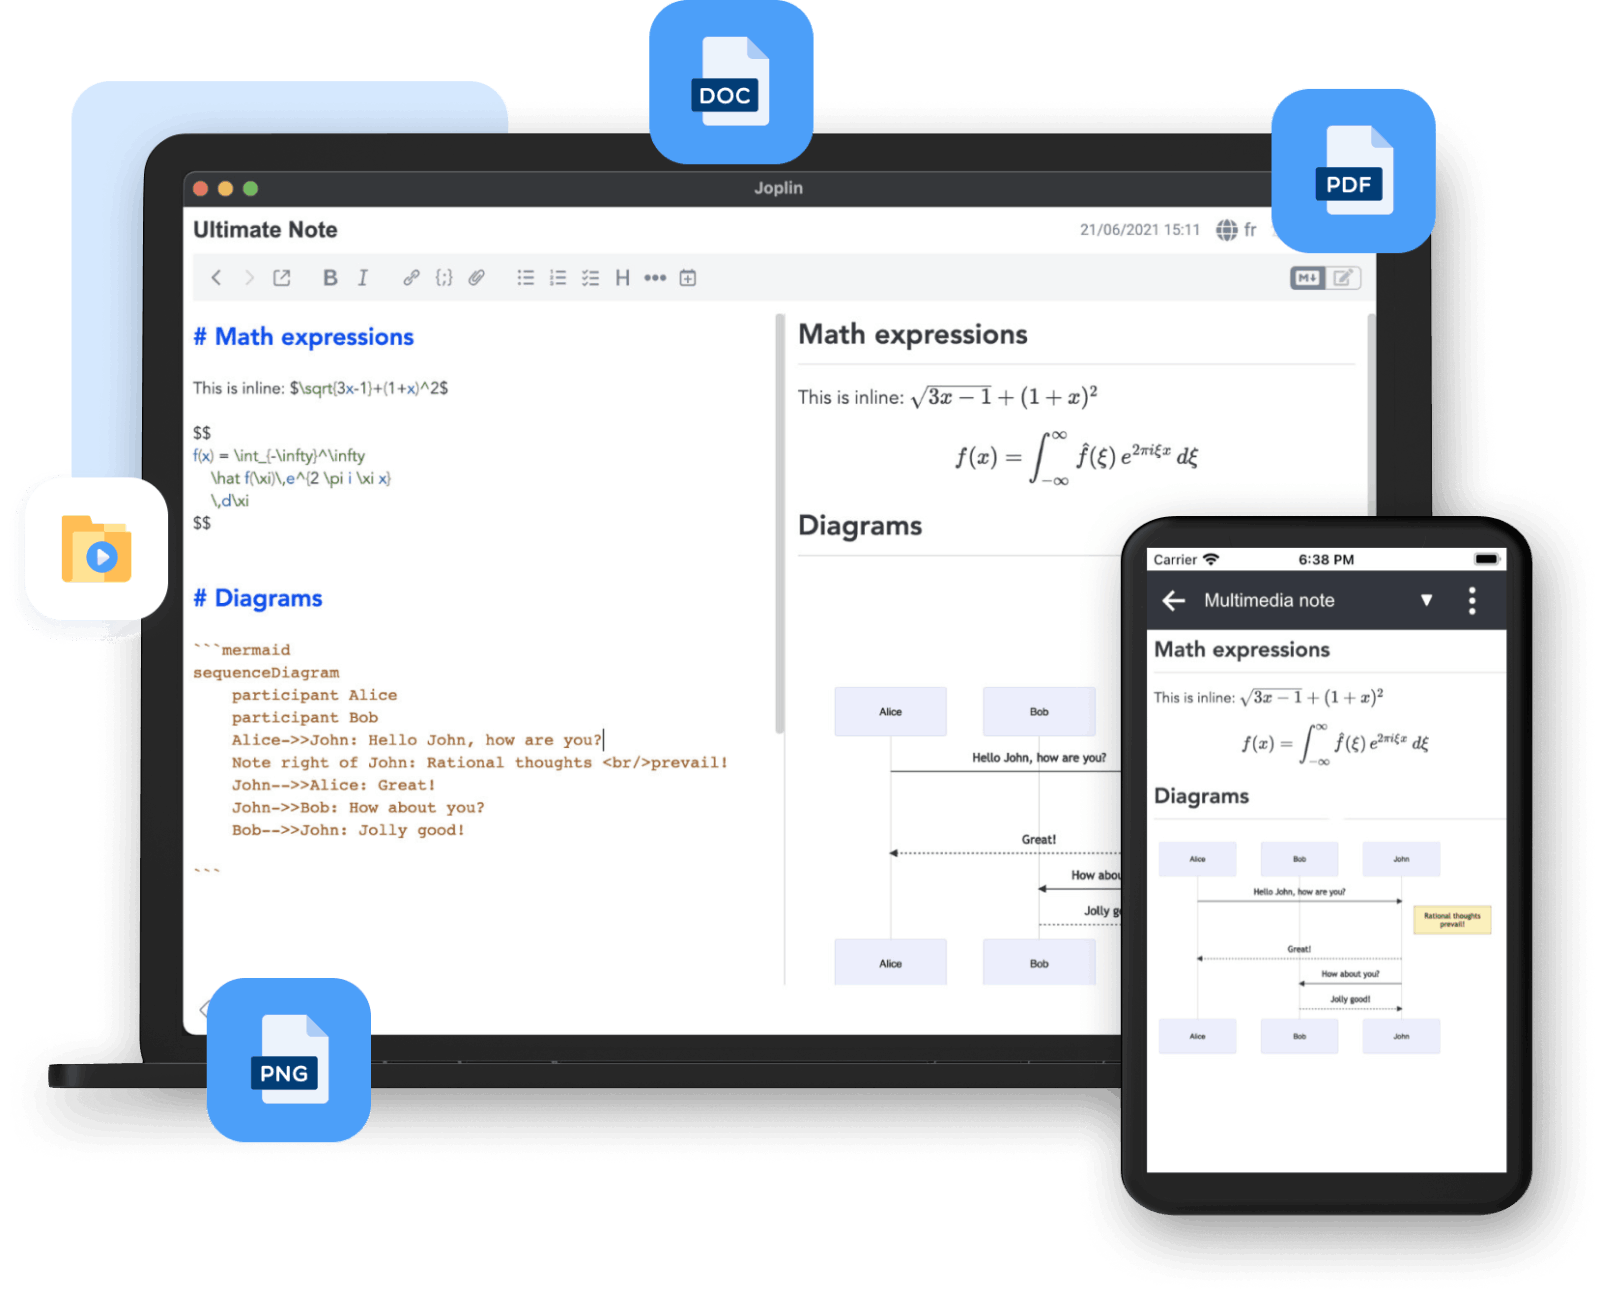1600x1293 pixels.
Task: Click the 'Bob-->>John: Jolly good!' line
Action: coord(348,830)
